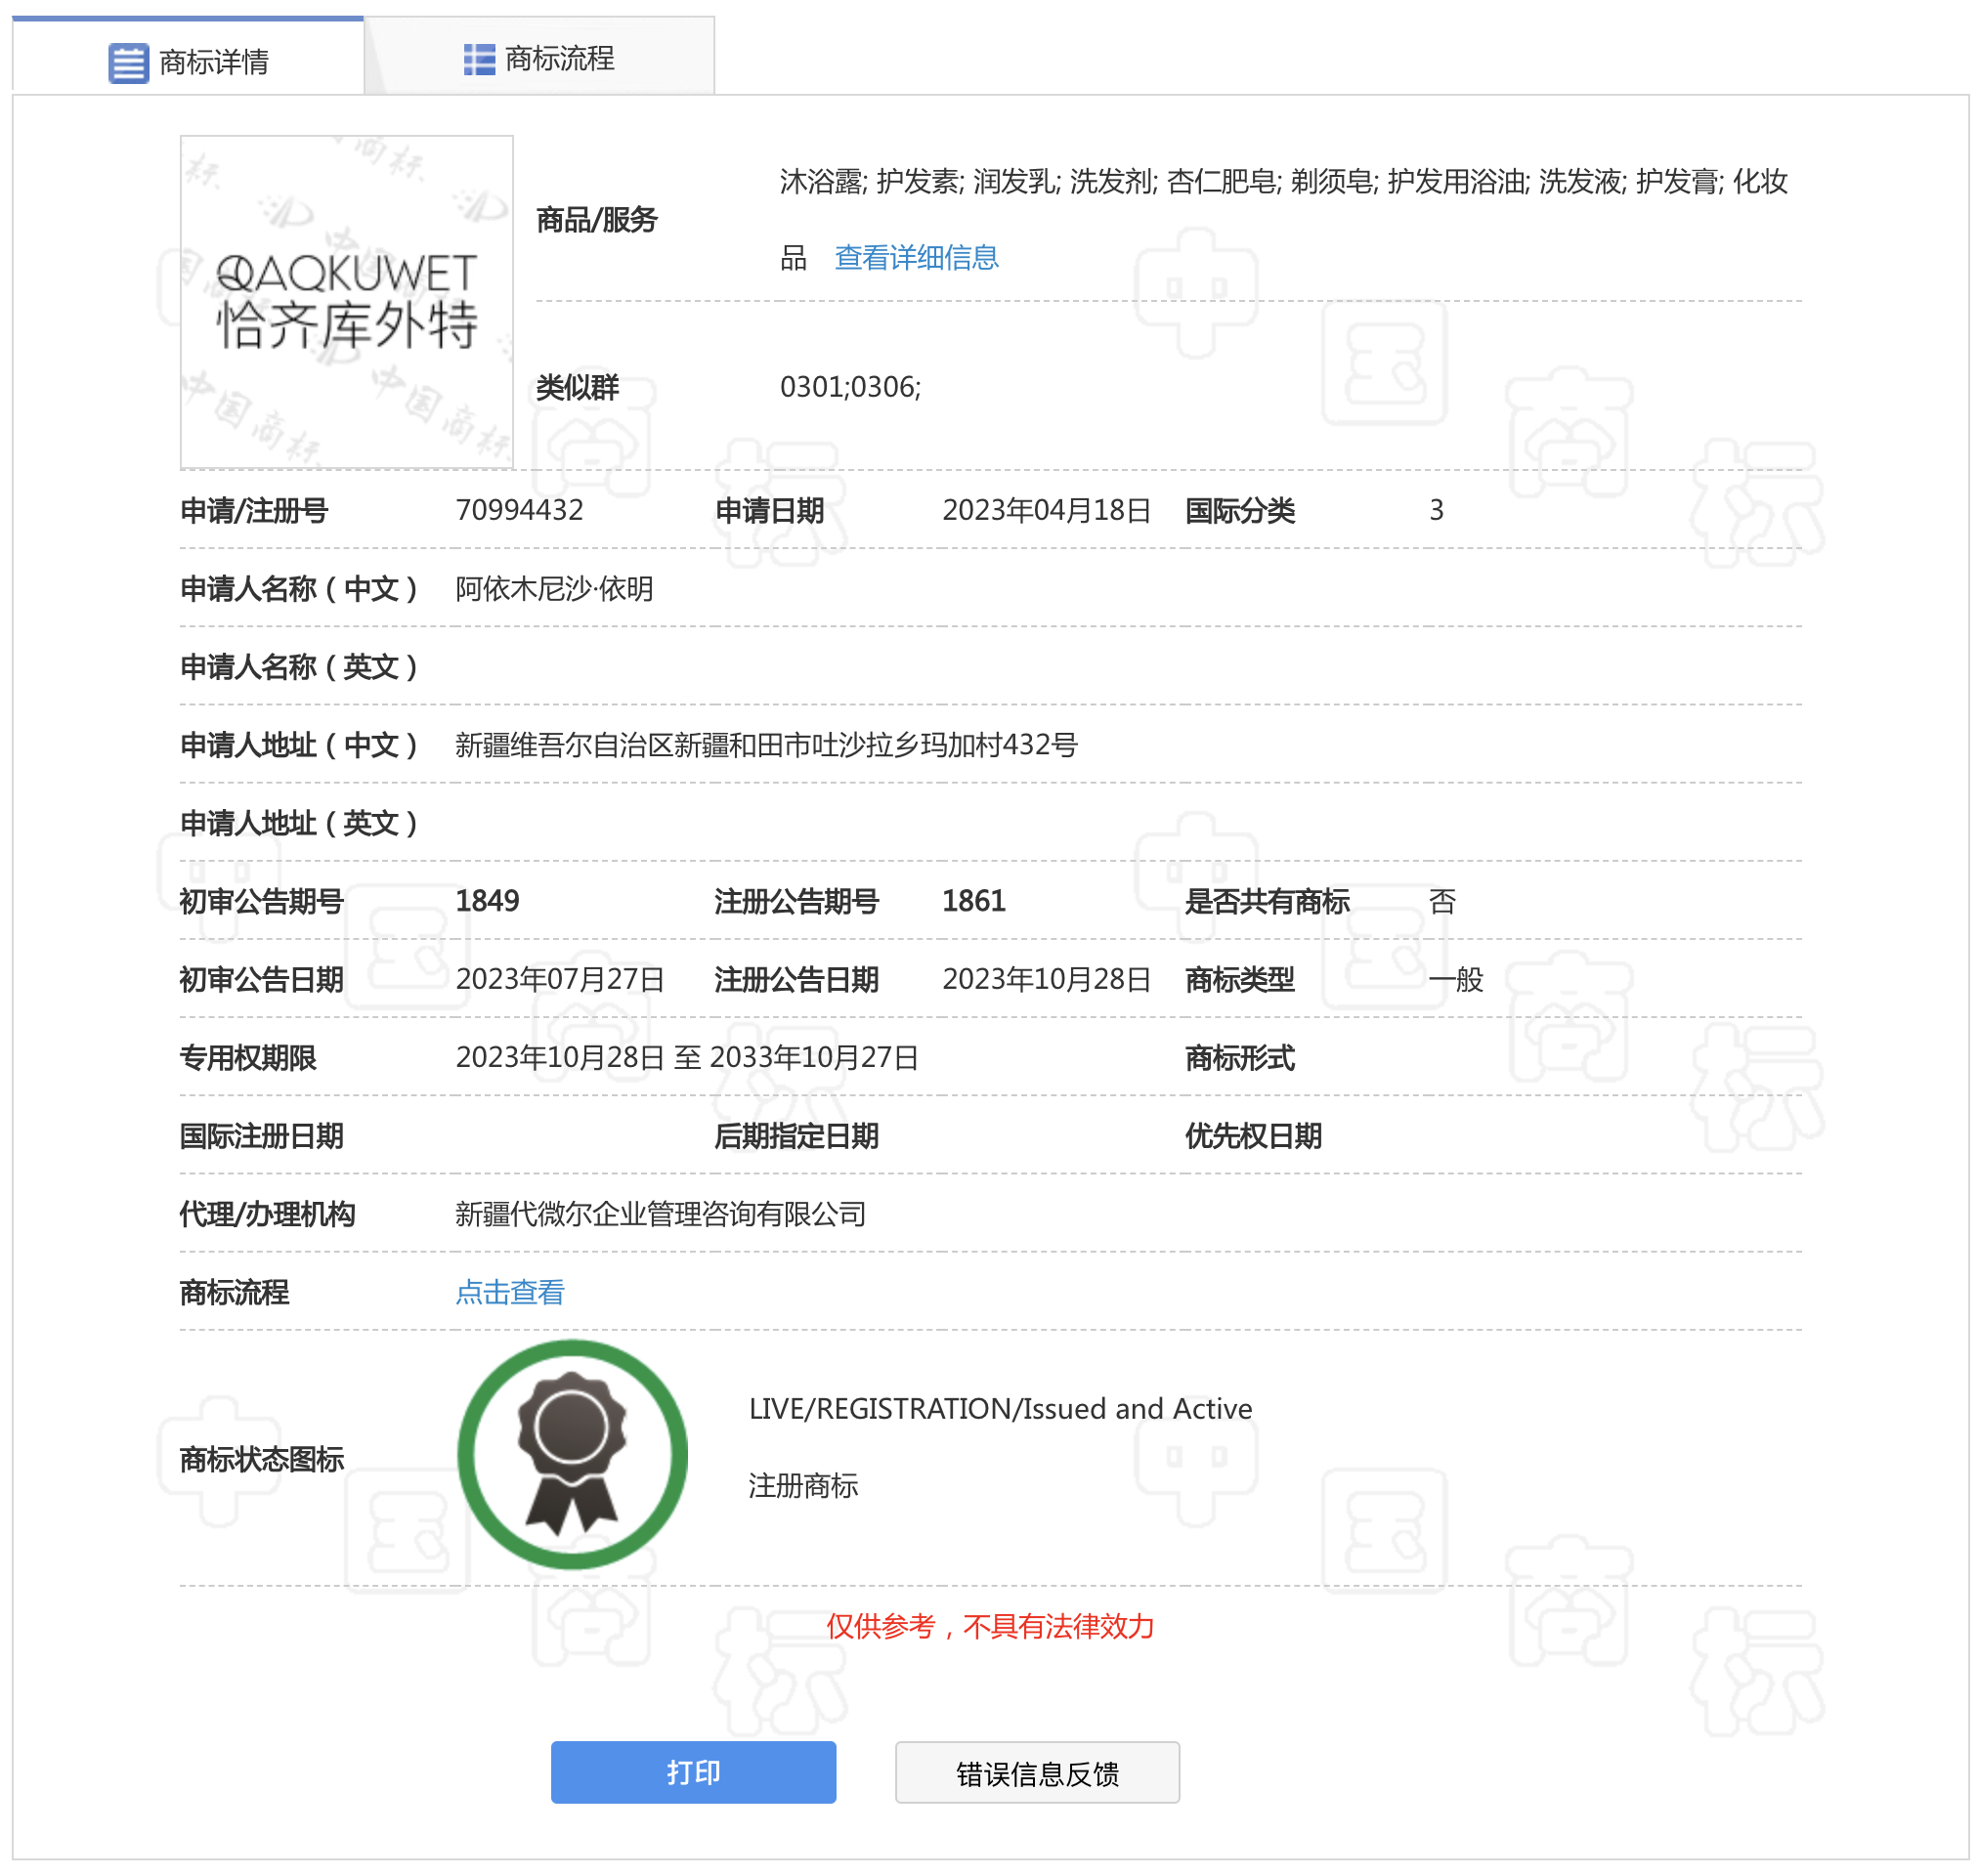
Task: Open the 查看详细信息 link
Action: click(x=916, y=258)
